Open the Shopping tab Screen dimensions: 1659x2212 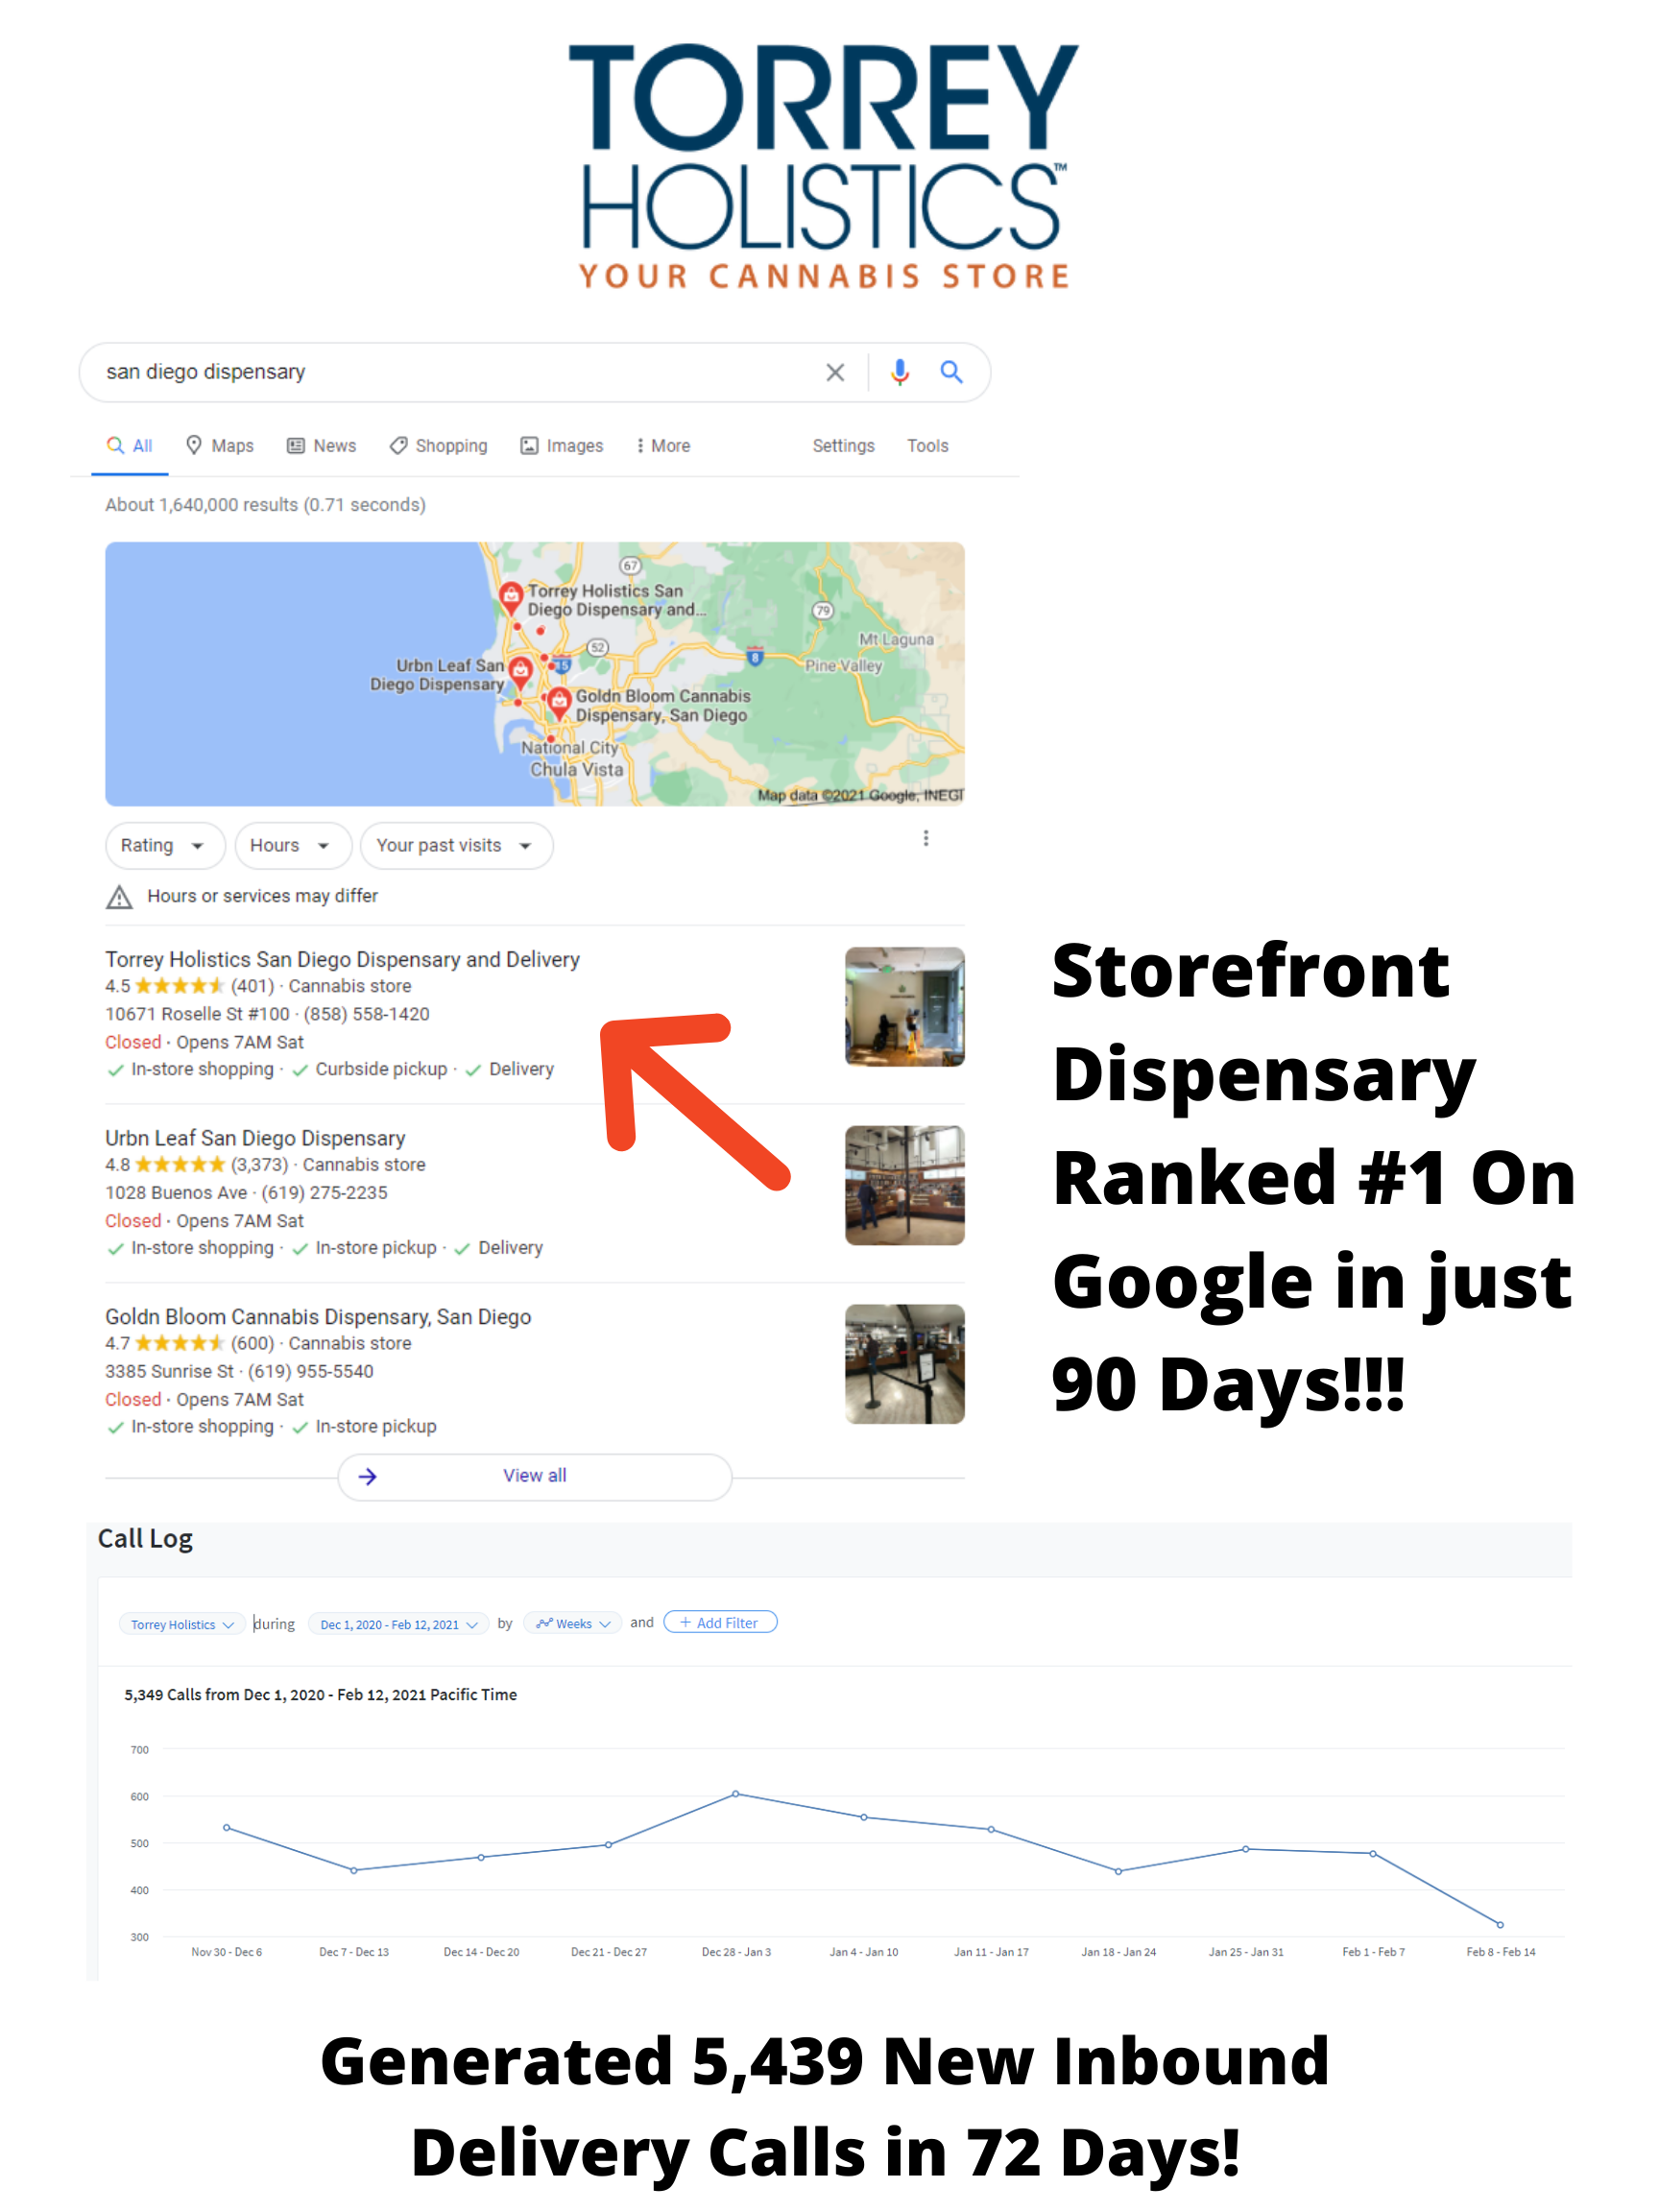(x=439, y=446)
